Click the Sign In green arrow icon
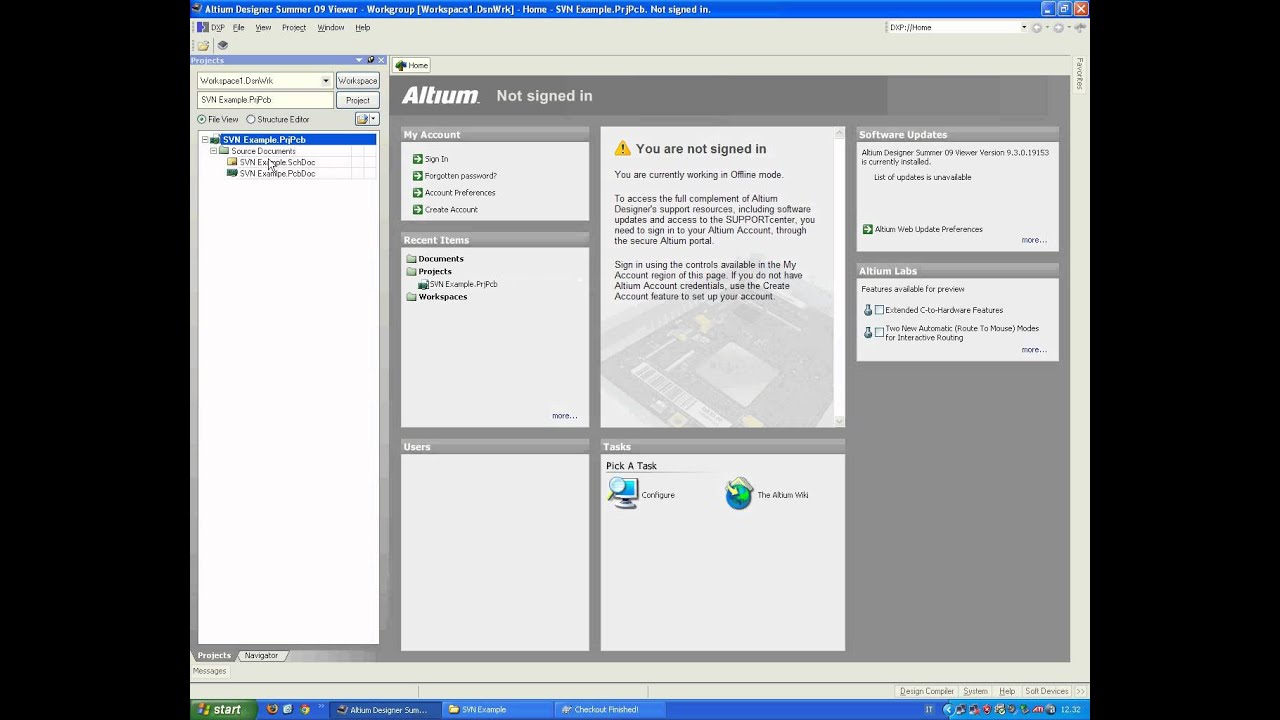This screenshot has height=720, width=1280. click(x=418, y=159)
